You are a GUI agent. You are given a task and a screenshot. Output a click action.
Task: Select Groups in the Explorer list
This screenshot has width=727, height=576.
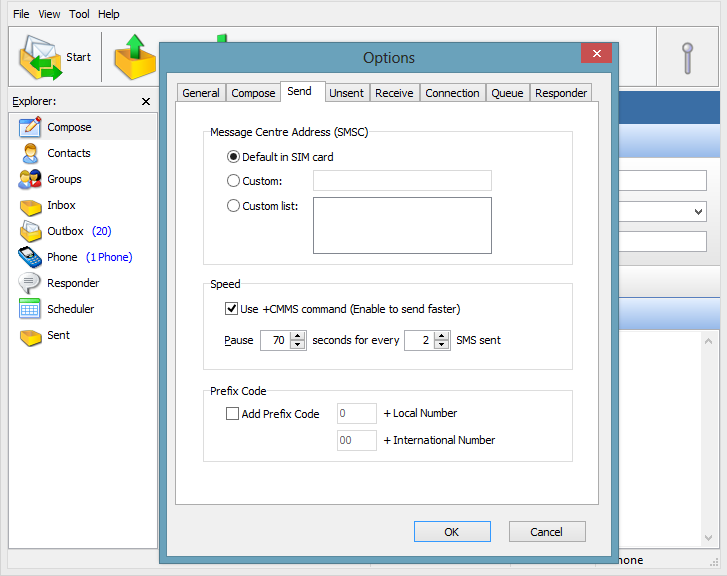pos(64,179)
